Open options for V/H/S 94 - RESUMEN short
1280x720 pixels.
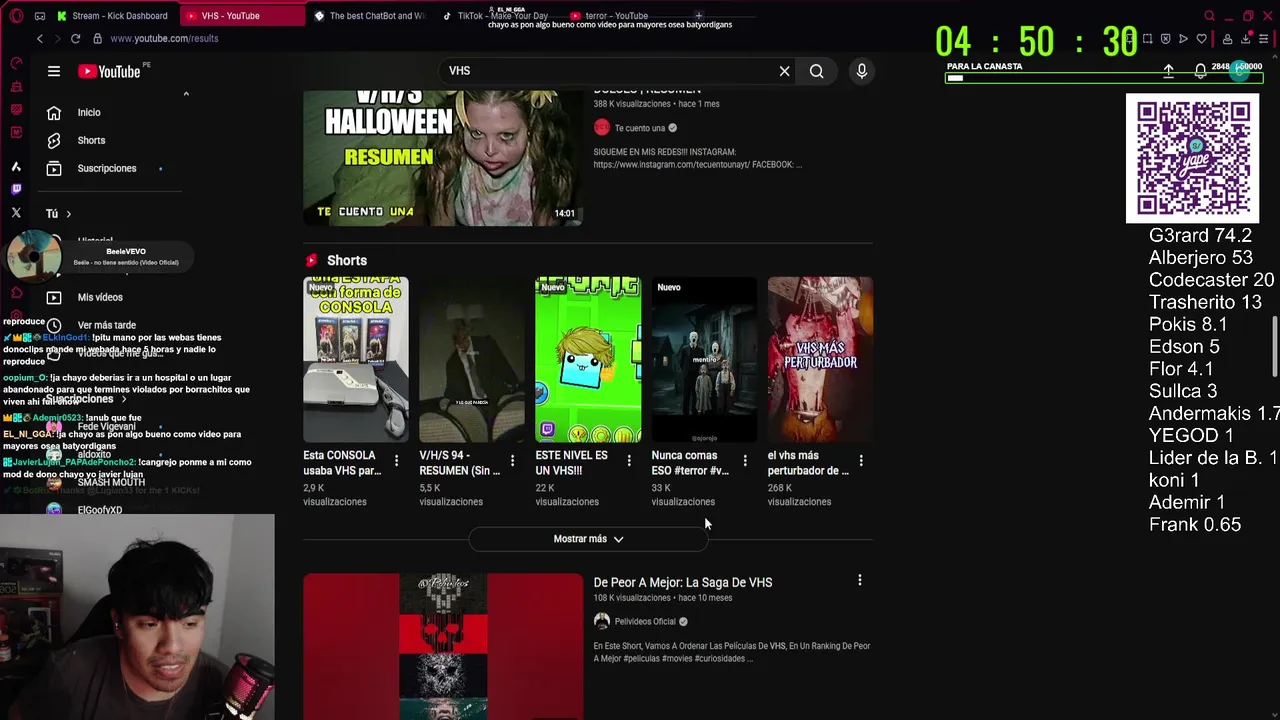click(512, 461)
